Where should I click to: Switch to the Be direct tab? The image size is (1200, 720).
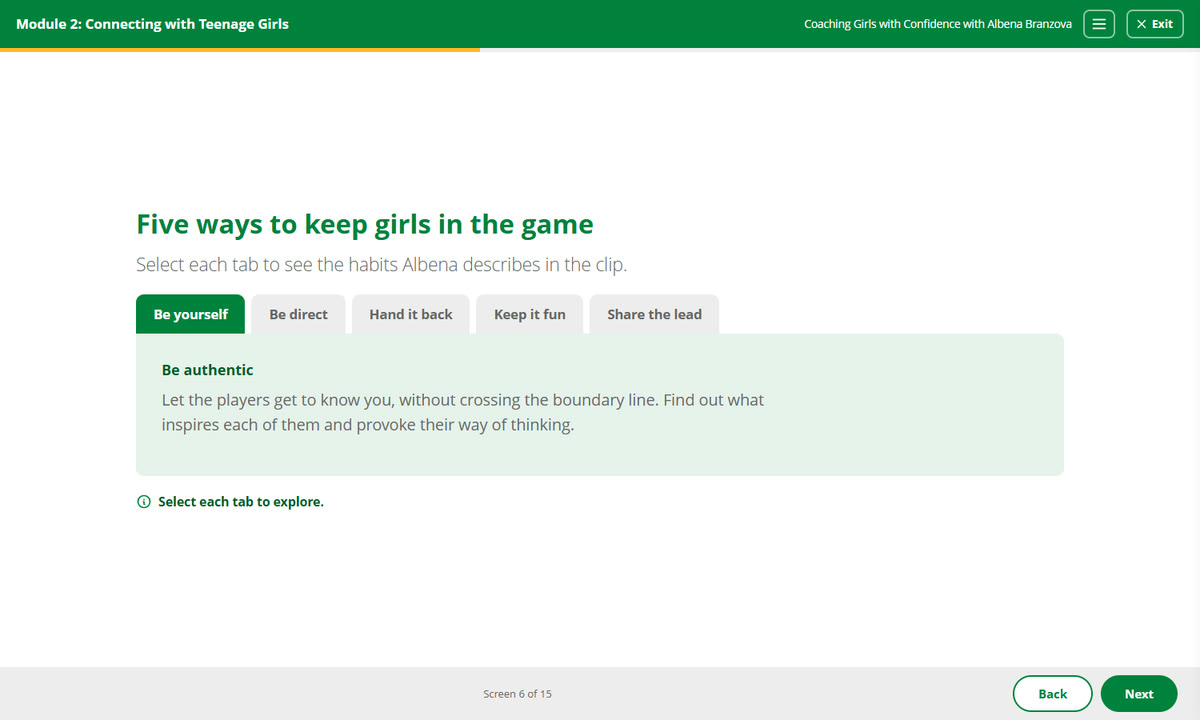point(298,314)
